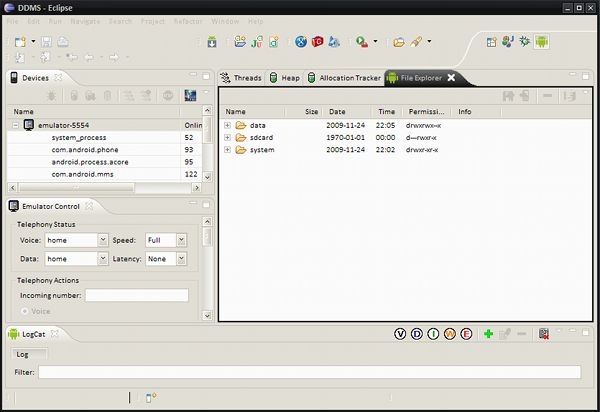This screenshot has height=412, width=600.
Task: Toggle the Debug (D) log level filter
Action: pos(417,334)
